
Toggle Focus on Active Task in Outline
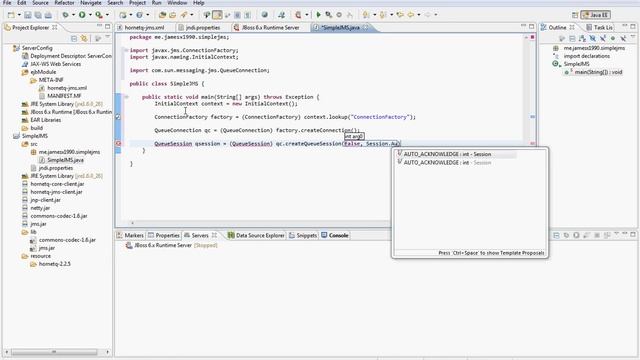click(x=562, y=38)
